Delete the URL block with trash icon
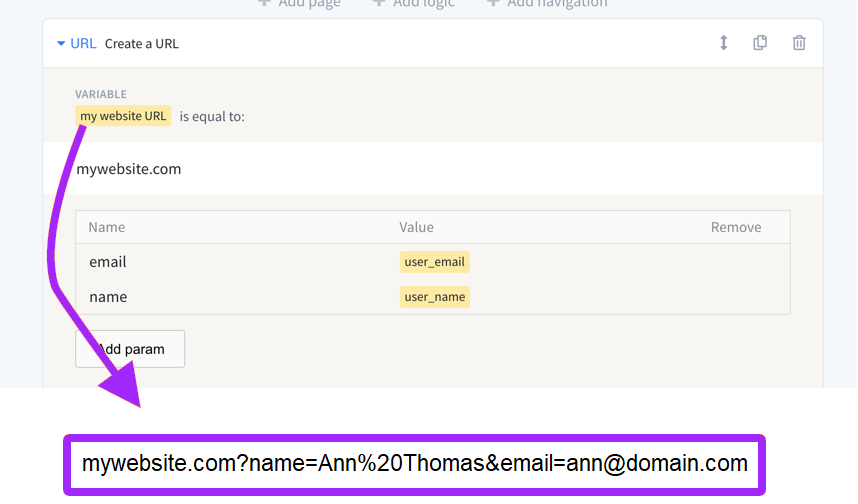This screenshot has width=858, height=504. coord(799,43)
